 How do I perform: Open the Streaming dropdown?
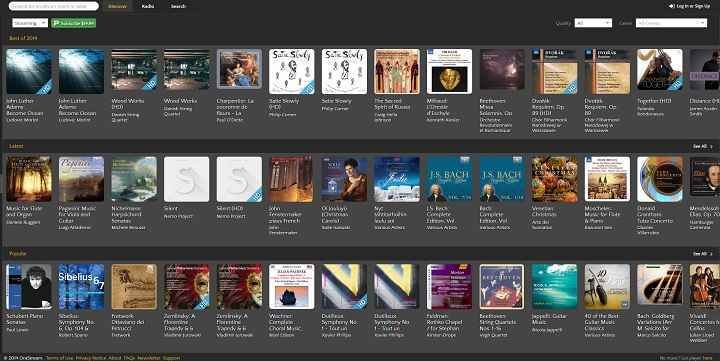click(30, 23)
